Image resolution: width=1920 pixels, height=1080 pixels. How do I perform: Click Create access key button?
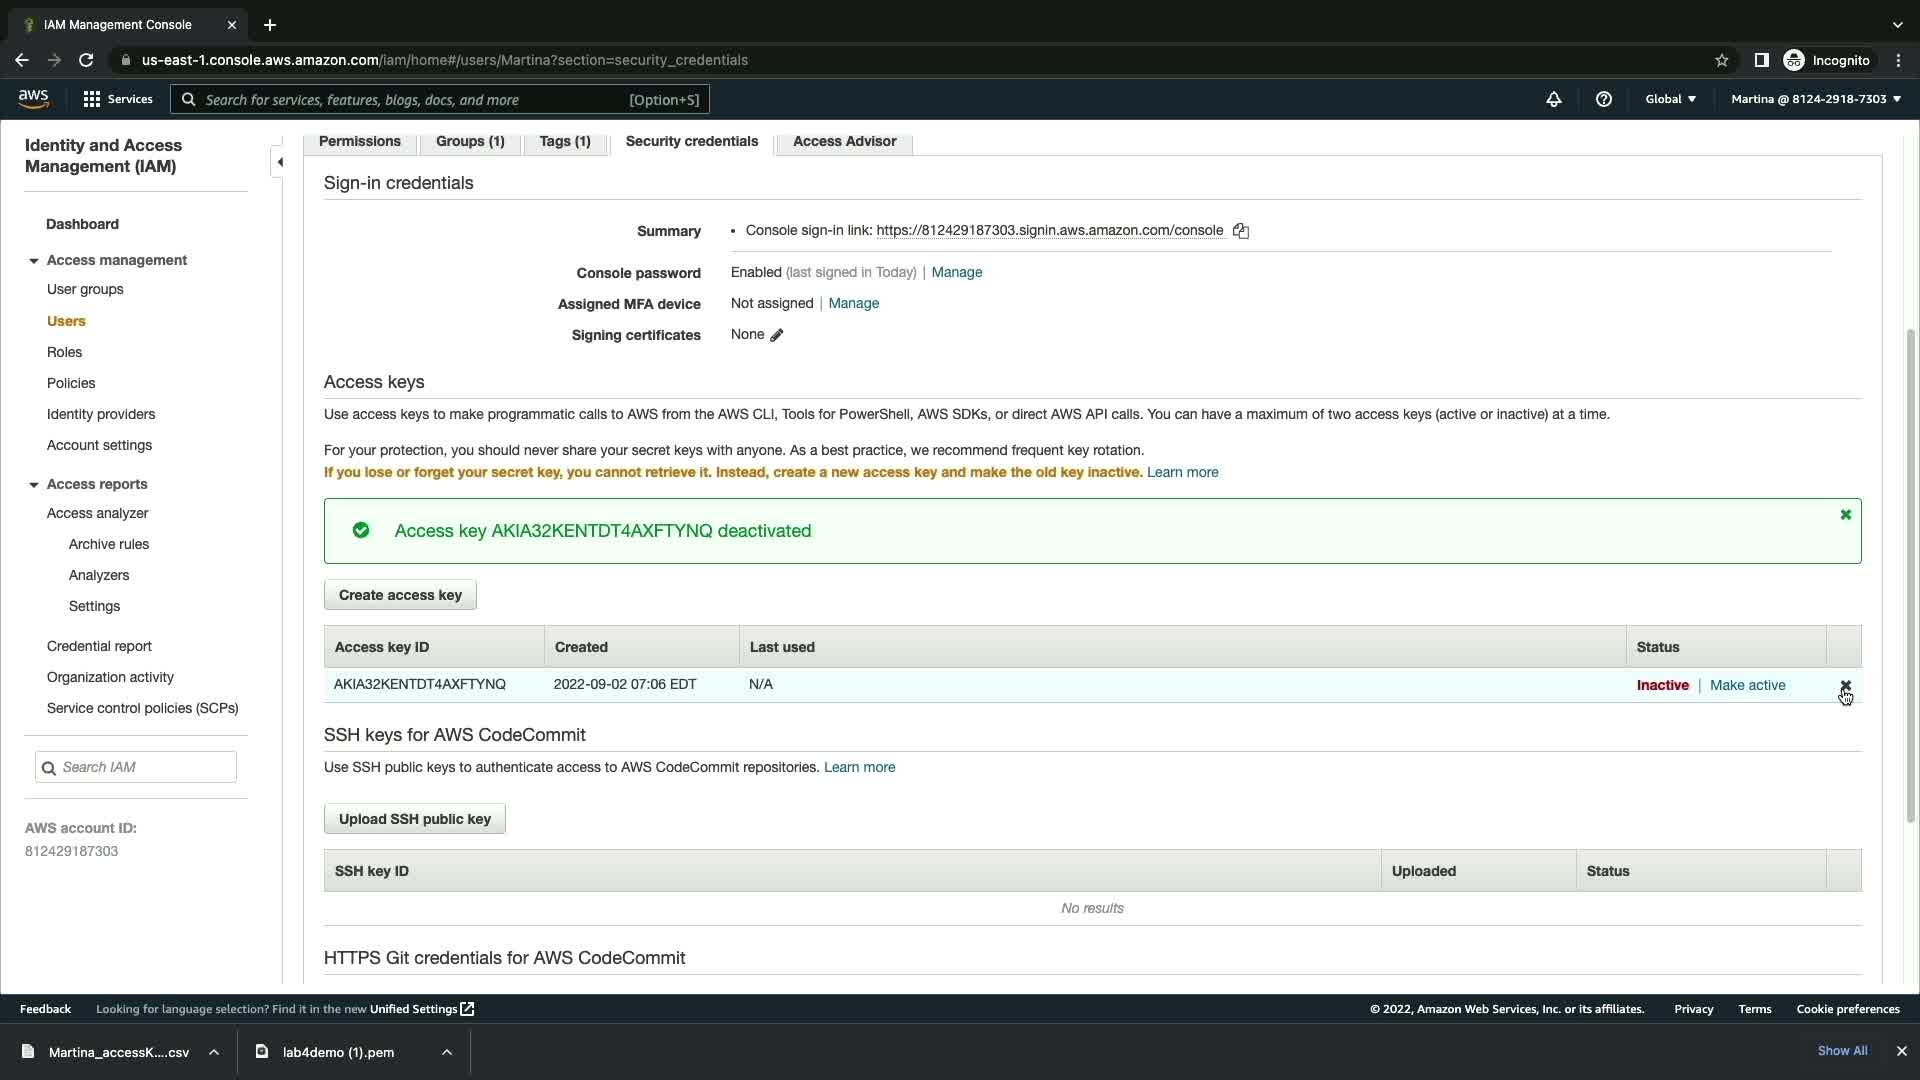[400, 595]
